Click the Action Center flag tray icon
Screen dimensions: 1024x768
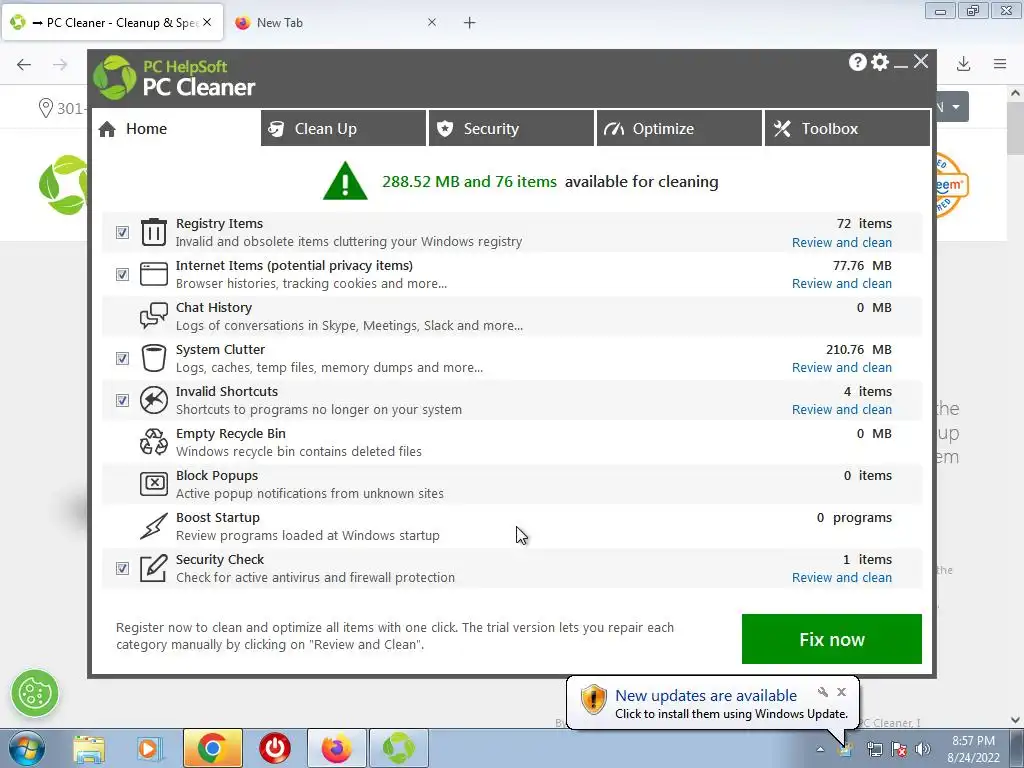pos(899,750)
